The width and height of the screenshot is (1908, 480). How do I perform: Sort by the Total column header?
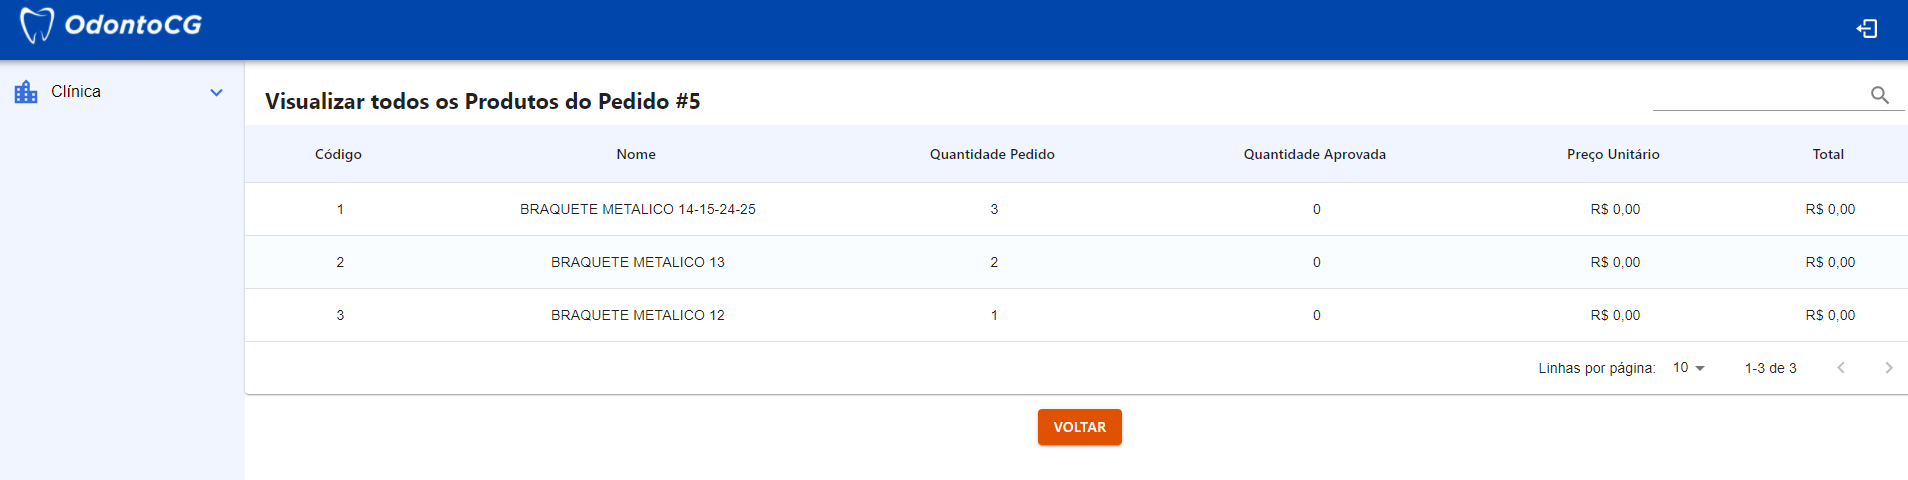[1828, 154]
